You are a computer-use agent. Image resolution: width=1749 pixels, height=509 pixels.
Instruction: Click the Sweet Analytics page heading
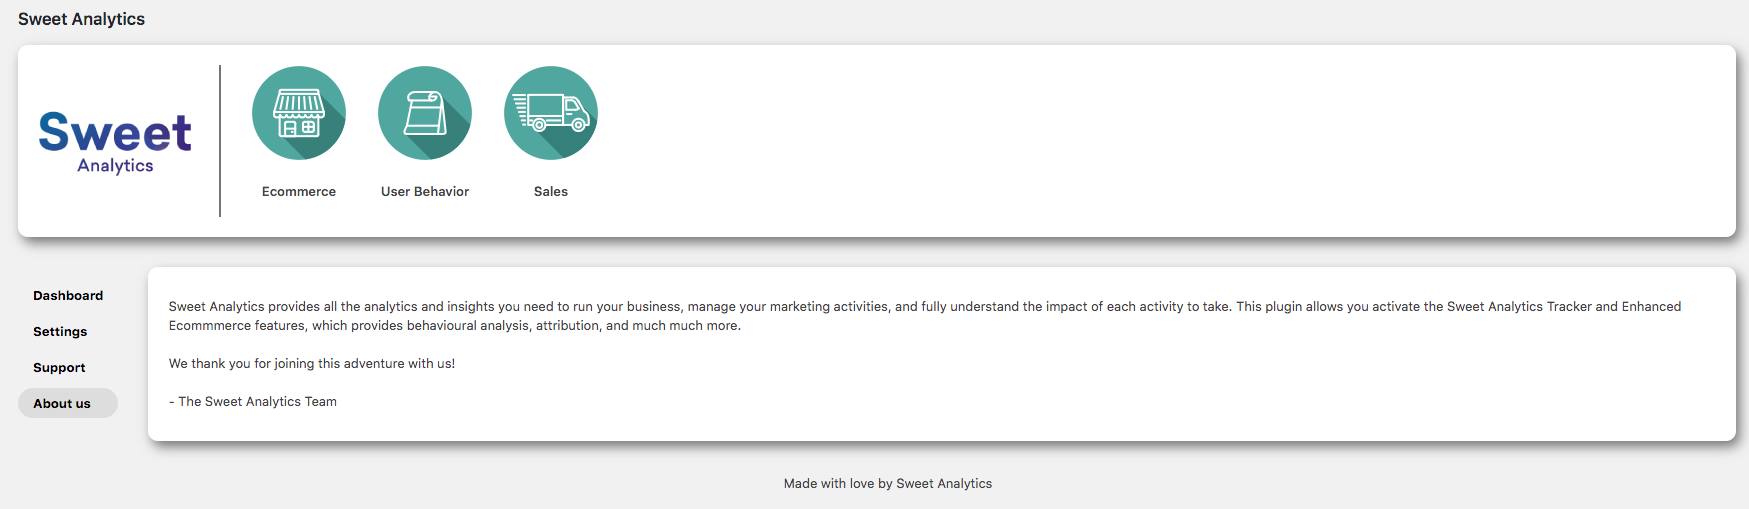coord(81,19)
